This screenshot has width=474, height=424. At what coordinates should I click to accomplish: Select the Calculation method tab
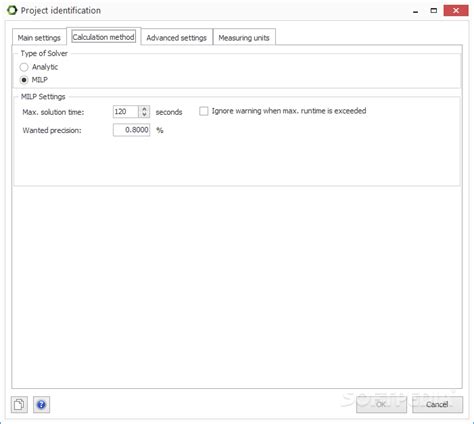[103, 37]
